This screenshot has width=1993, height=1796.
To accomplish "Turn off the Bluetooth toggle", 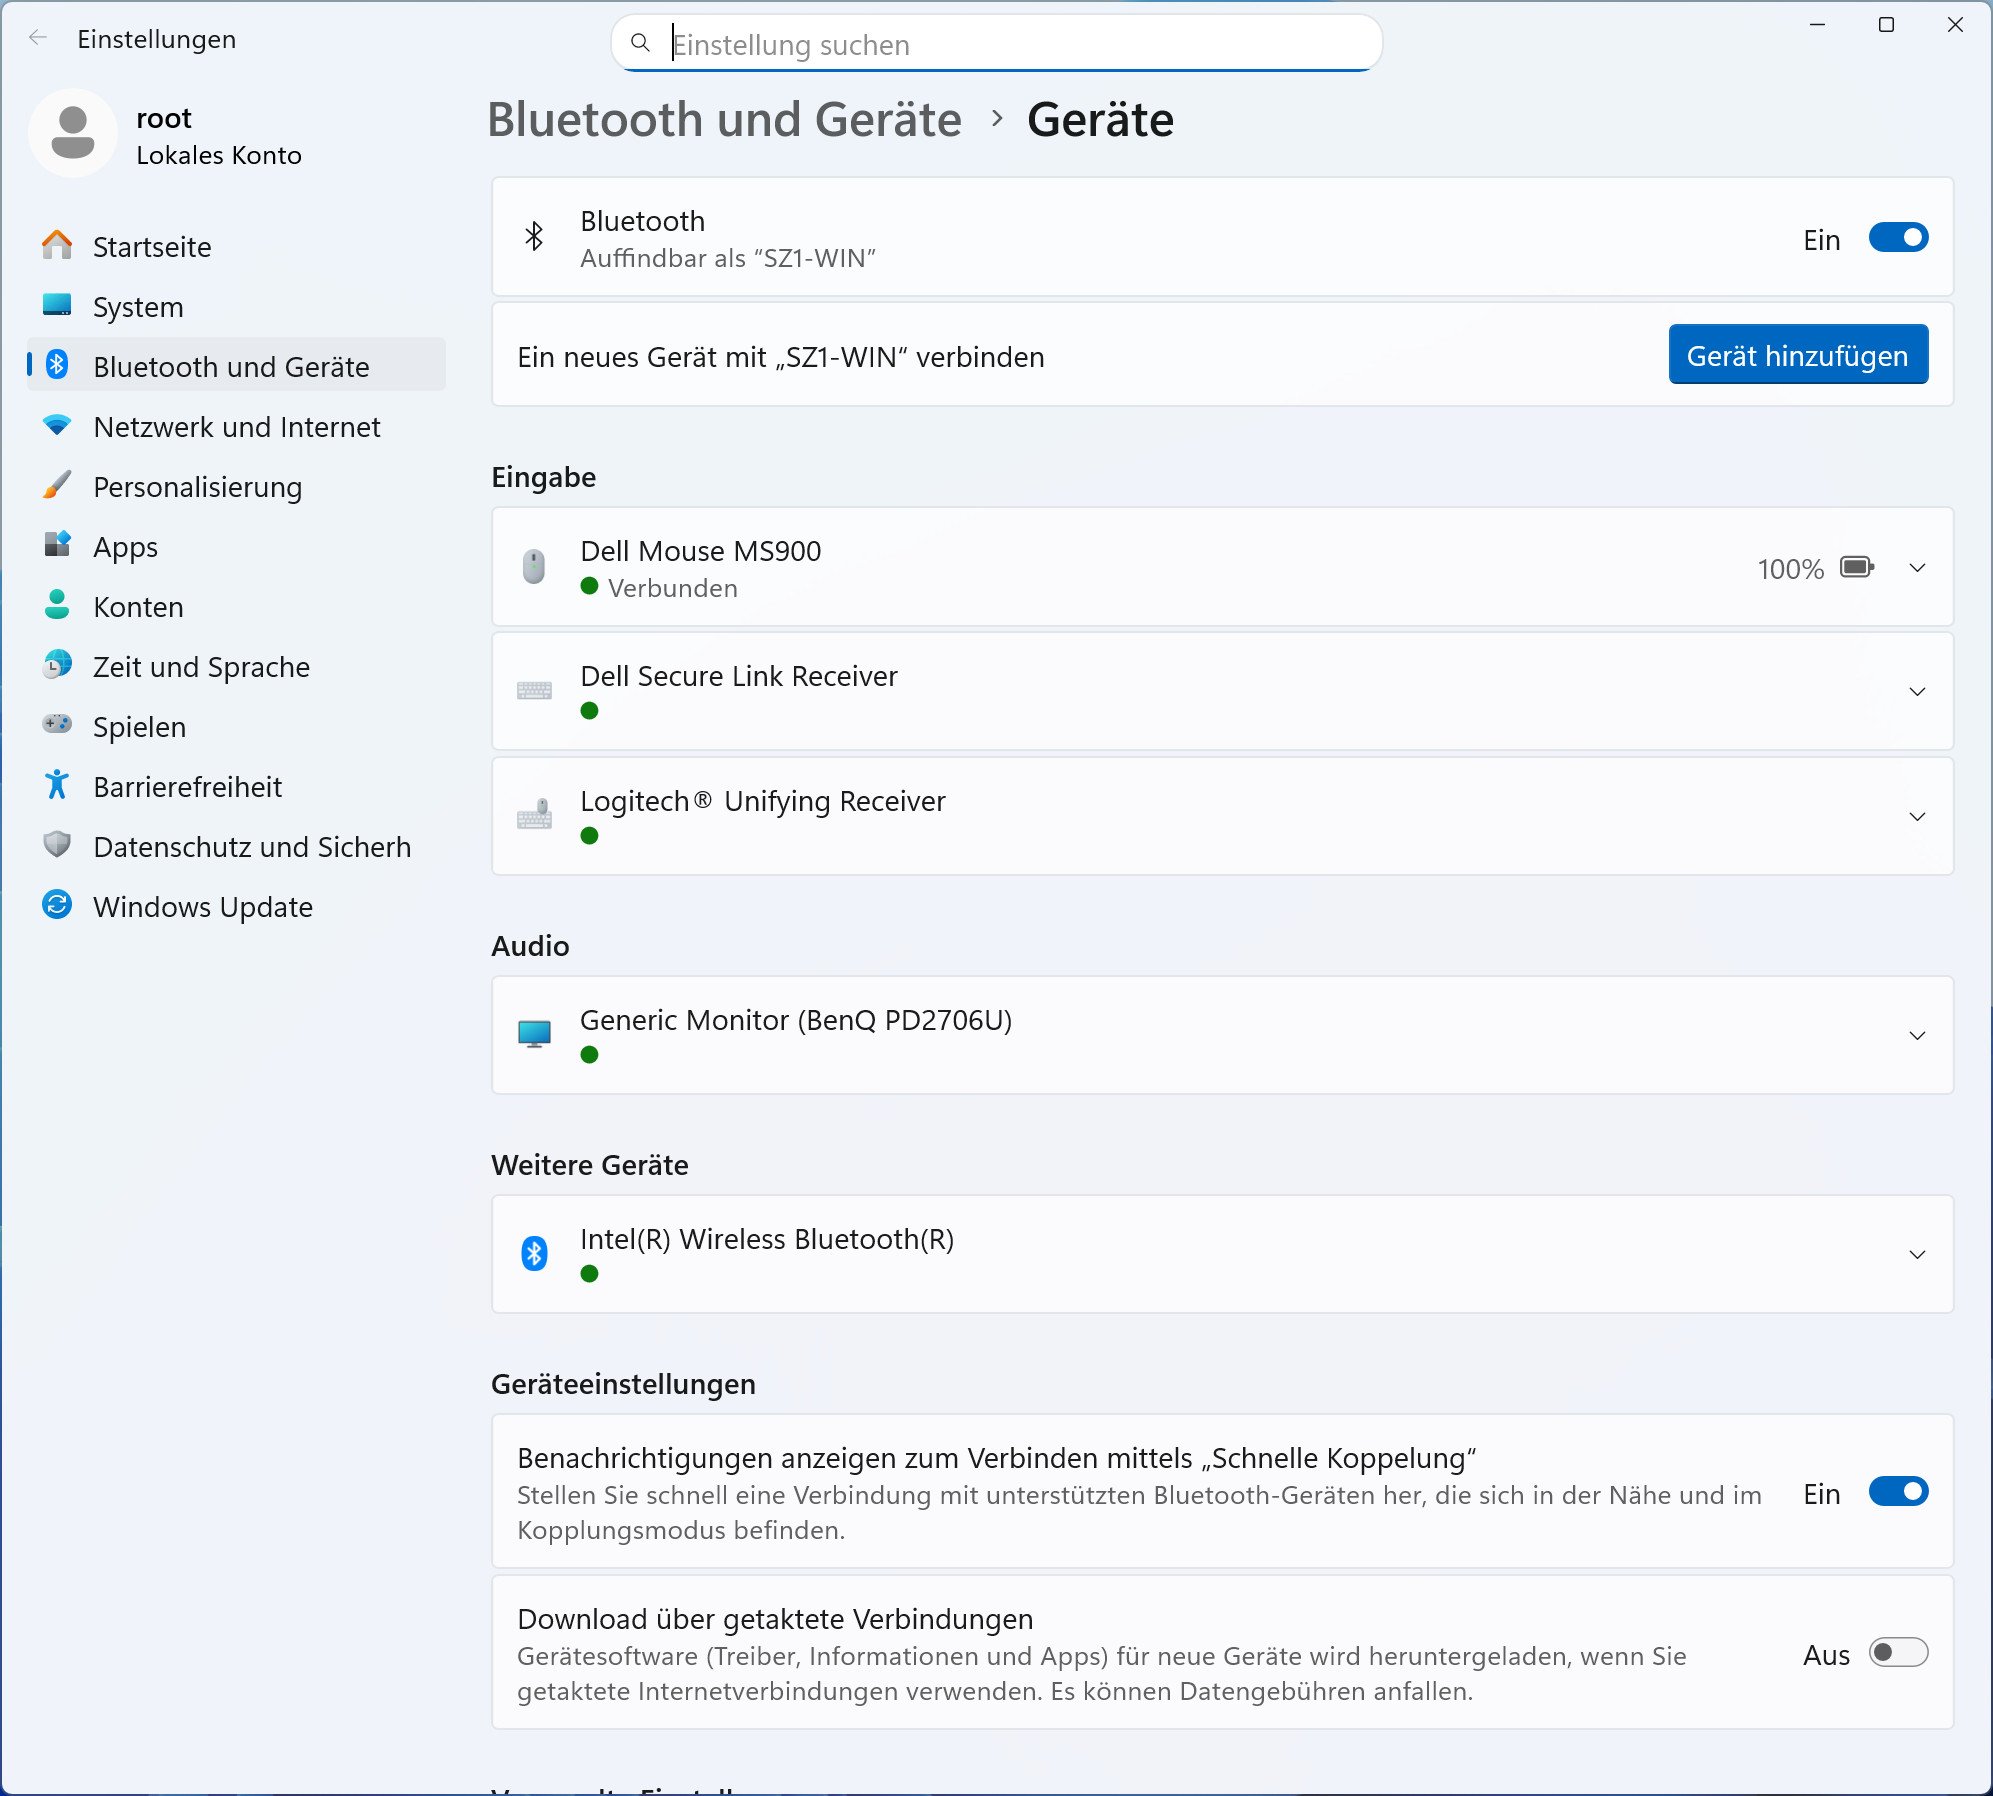I will (x=1897, y=237).
